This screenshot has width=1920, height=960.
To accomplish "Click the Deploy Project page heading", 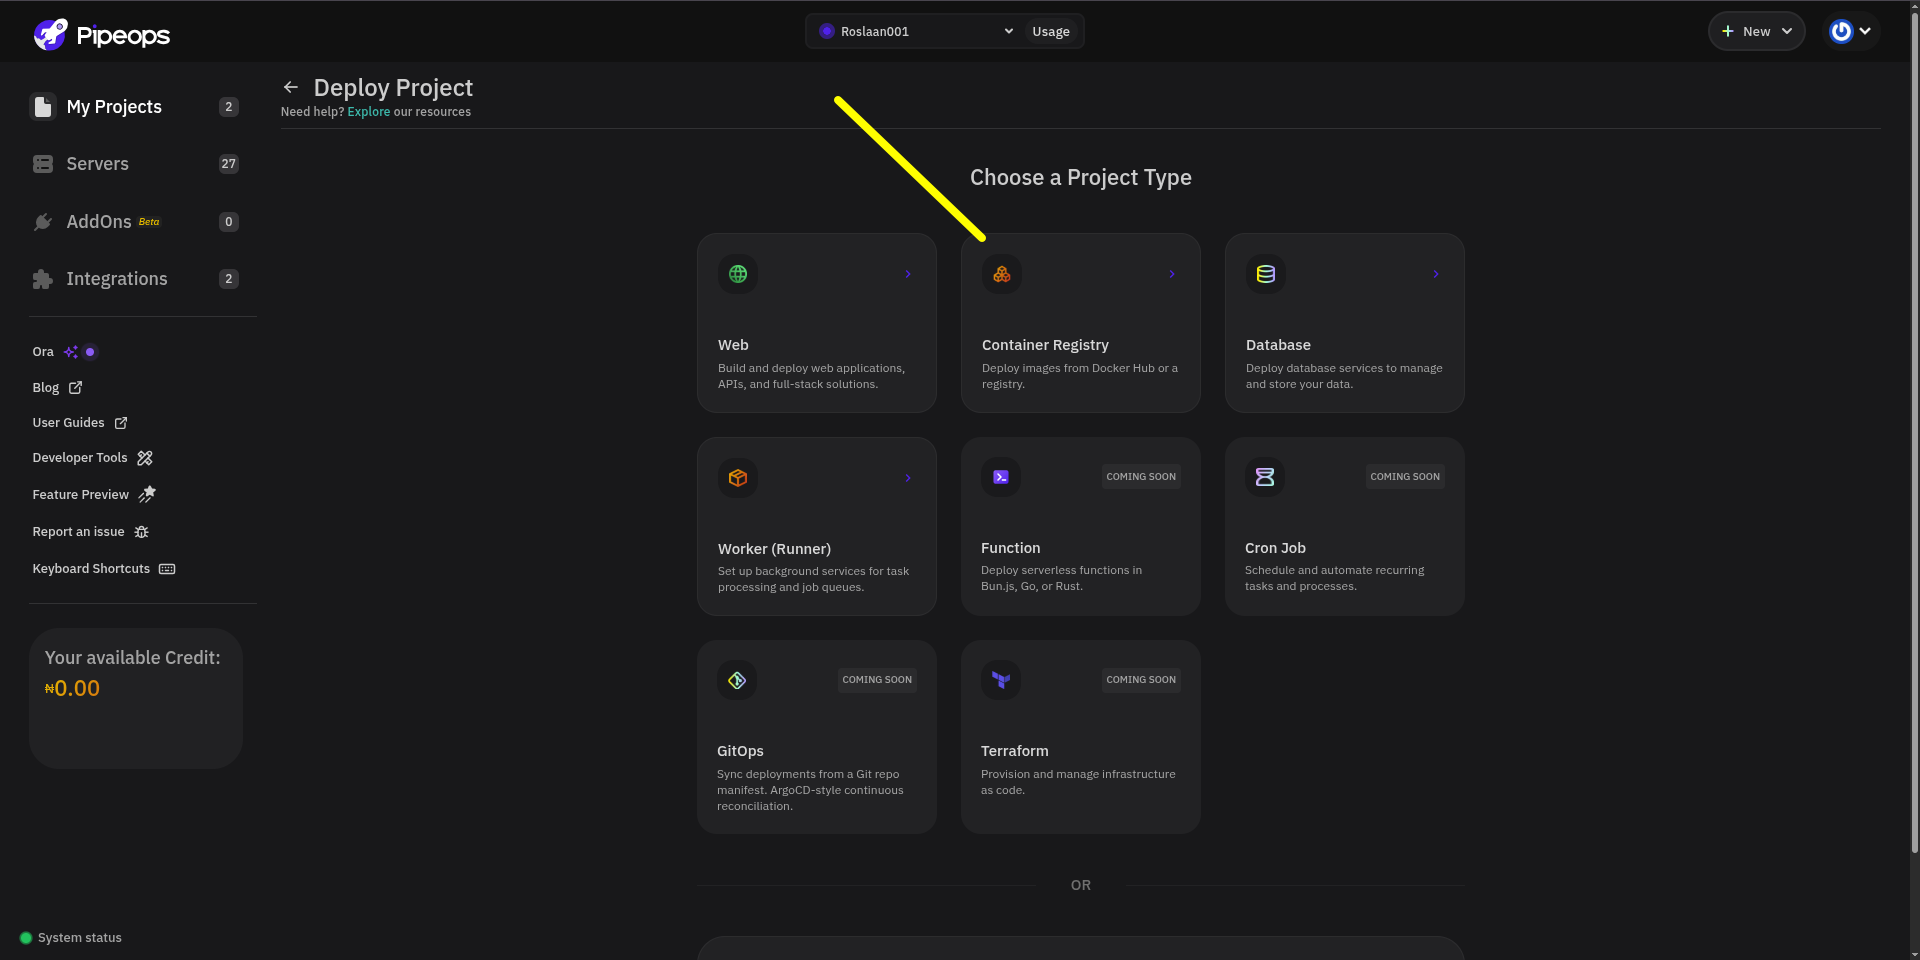I will click(x=393, y=88).
